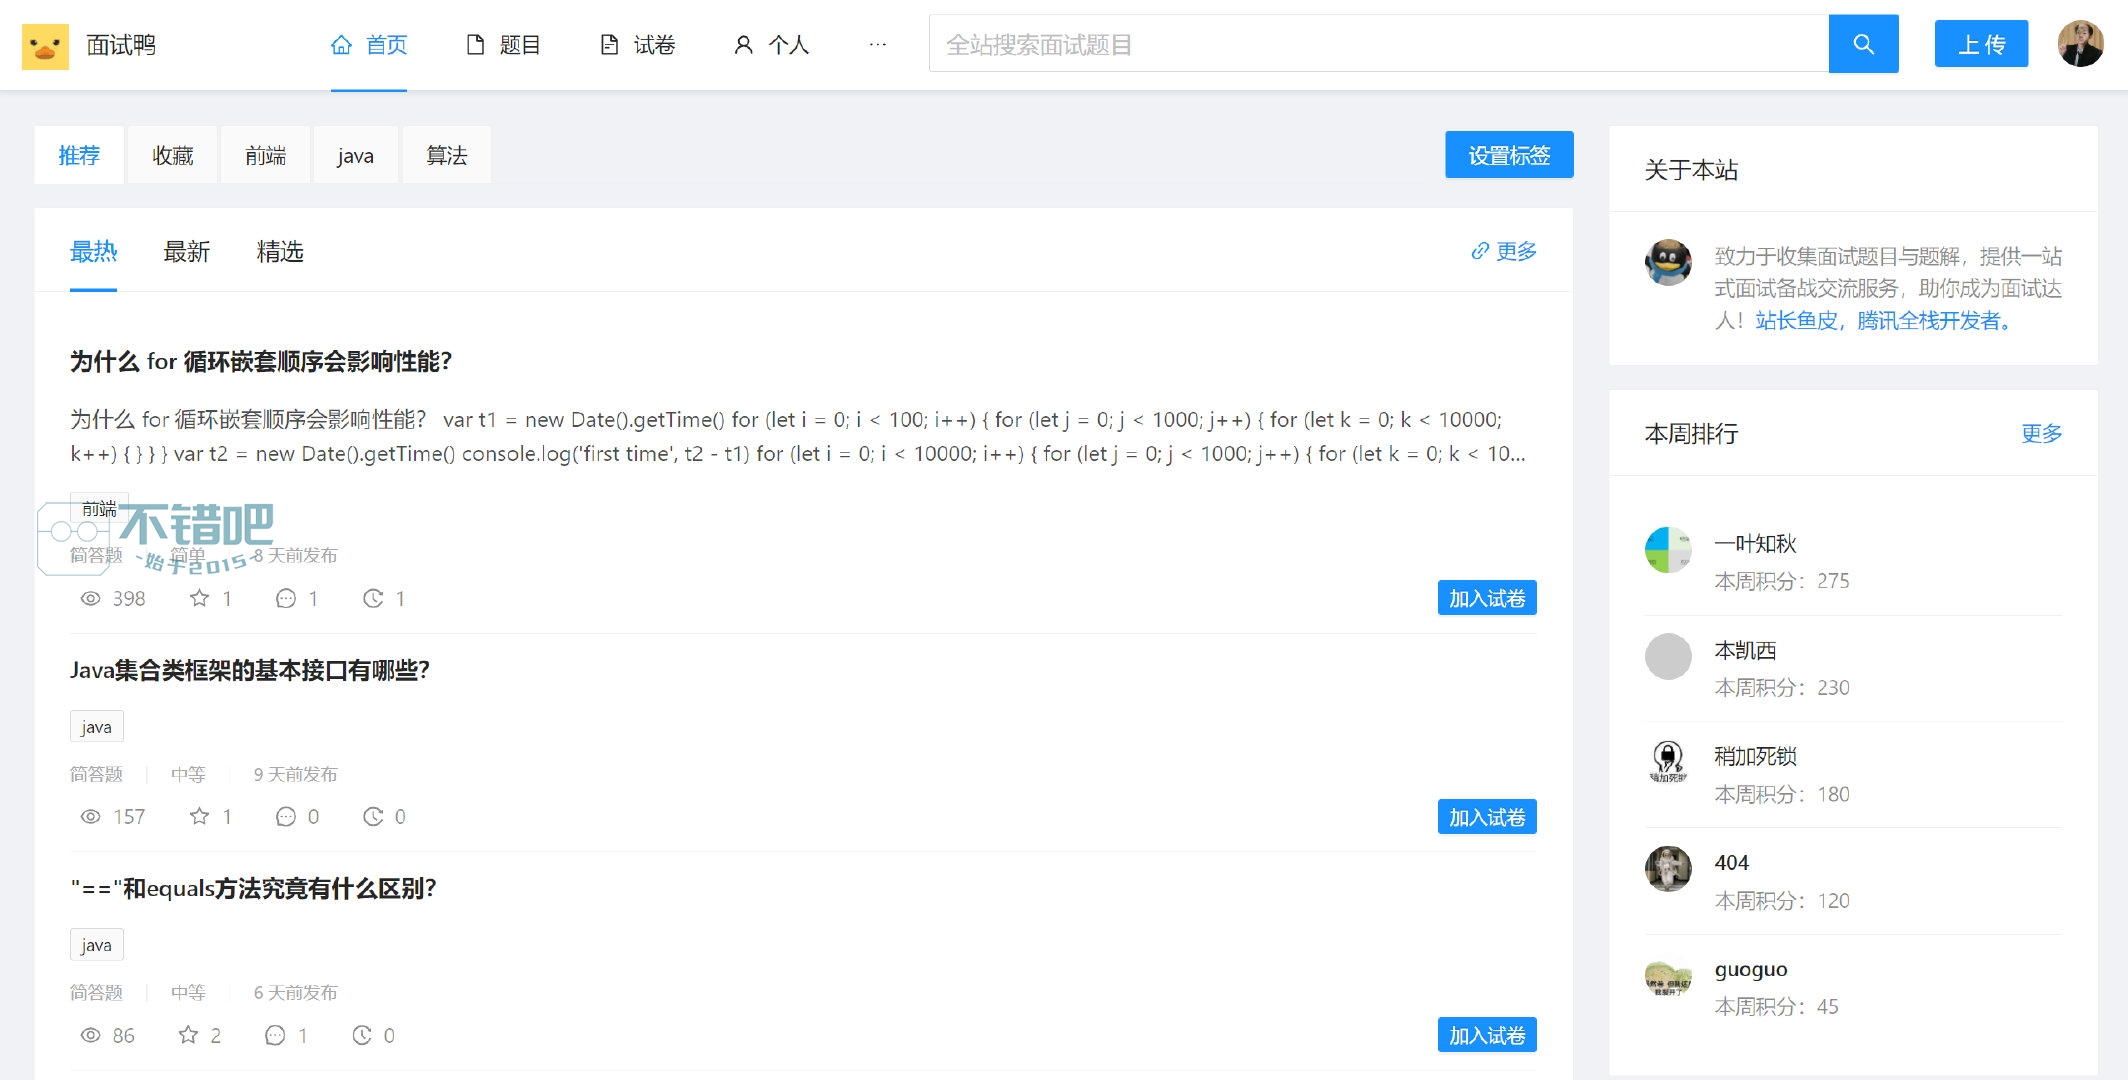Click the star icon on equals question
Screen dimensions: 2128x1080
(x=188, y=1035)
